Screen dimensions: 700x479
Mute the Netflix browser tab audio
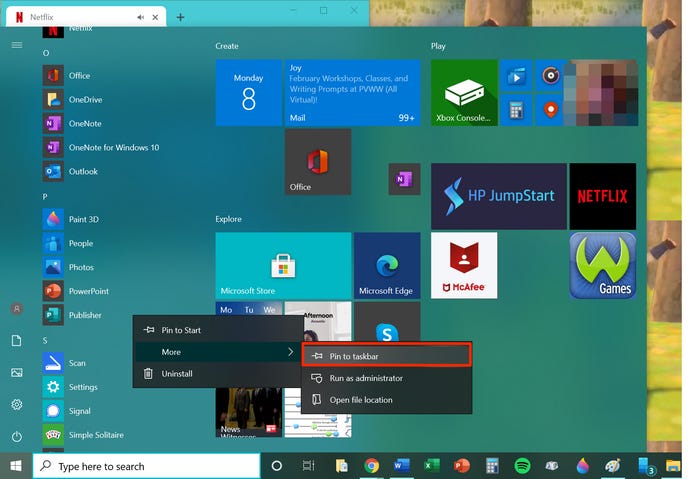tap(141, 17)
